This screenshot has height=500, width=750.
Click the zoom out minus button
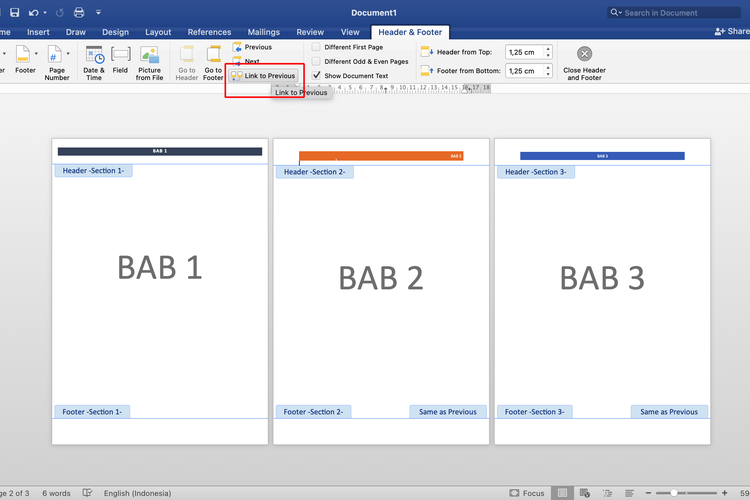click(648, 493)
